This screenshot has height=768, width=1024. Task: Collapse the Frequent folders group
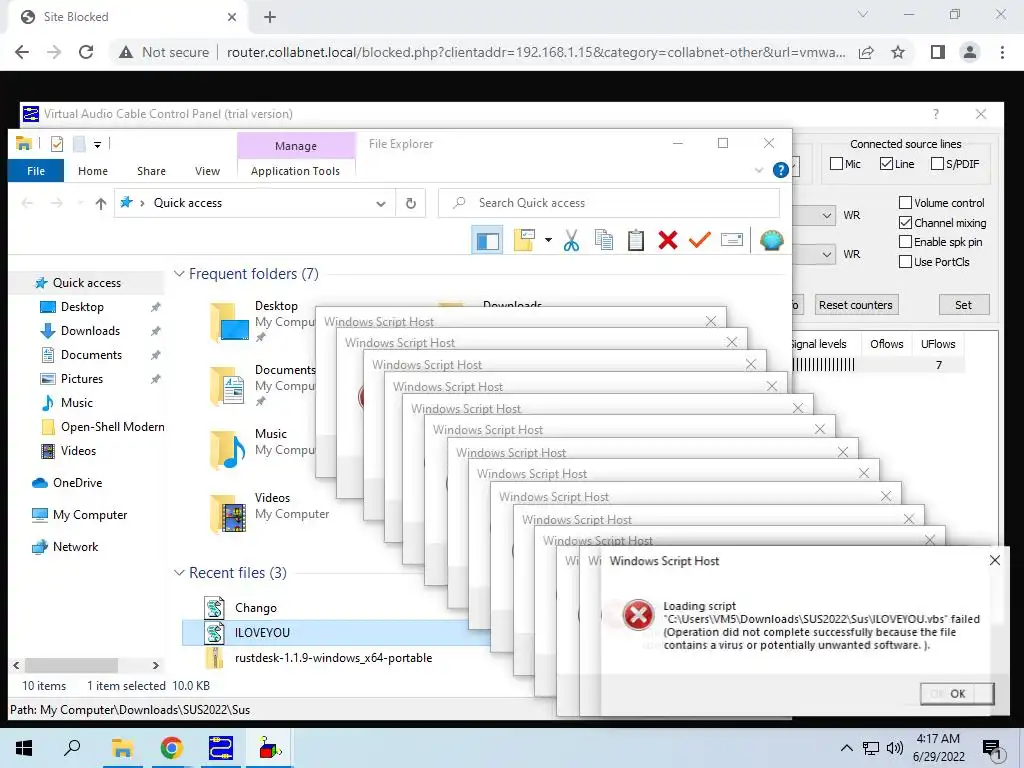tap(179, 274)
